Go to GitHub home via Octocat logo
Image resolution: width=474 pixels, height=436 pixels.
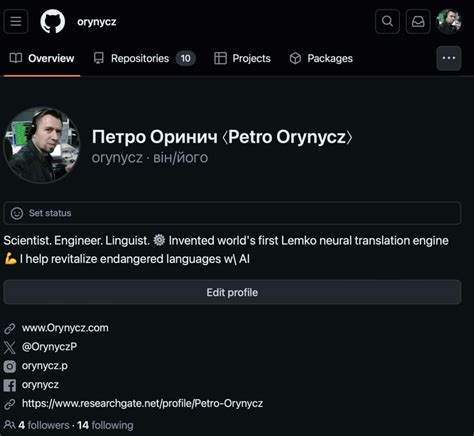[x=53, y=22]
